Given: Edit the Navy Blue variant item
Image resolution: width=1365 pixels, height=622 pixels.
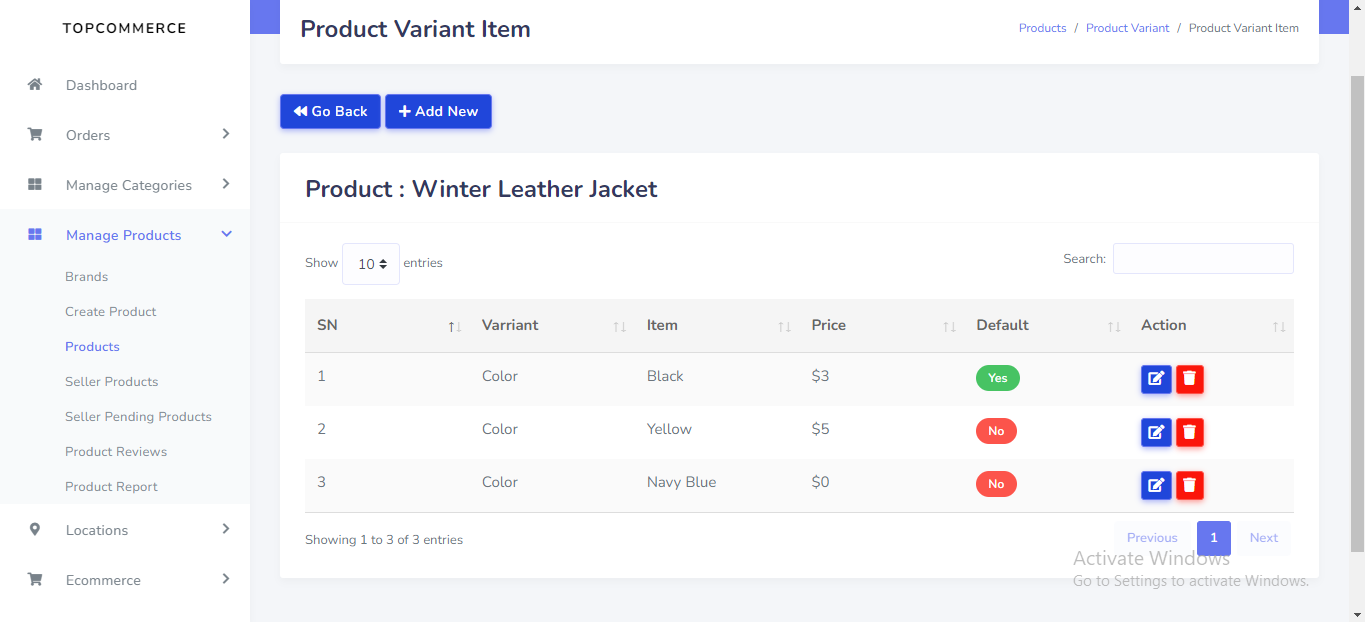Looking at the screenshot, I should 1156,485.
